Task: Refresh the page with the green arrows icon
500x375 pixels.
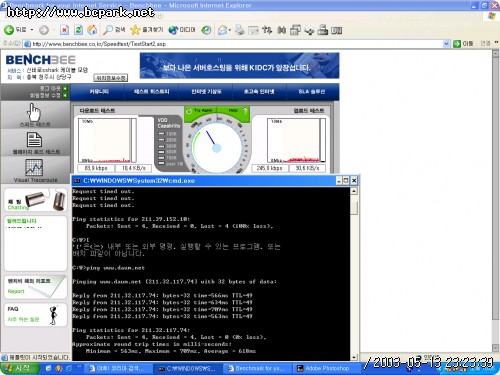Action: [x=78, y=30]
